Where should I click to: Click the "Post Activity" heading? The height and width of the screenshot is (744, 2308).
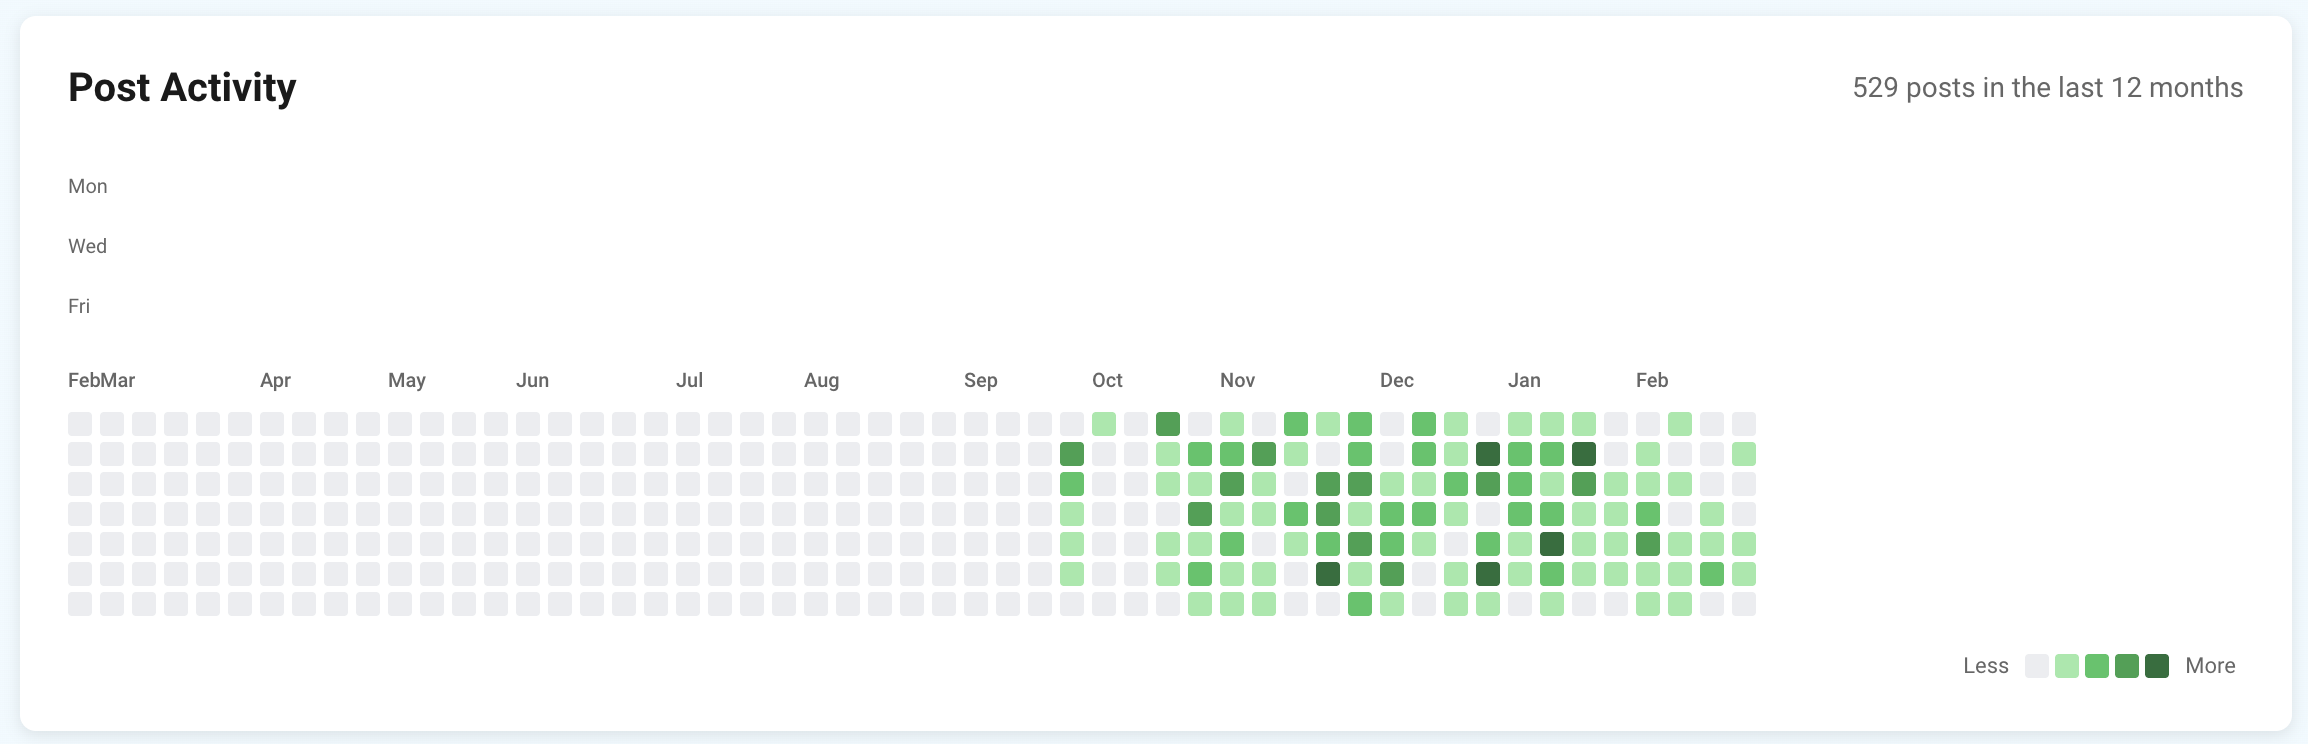[x=182, y=88]
